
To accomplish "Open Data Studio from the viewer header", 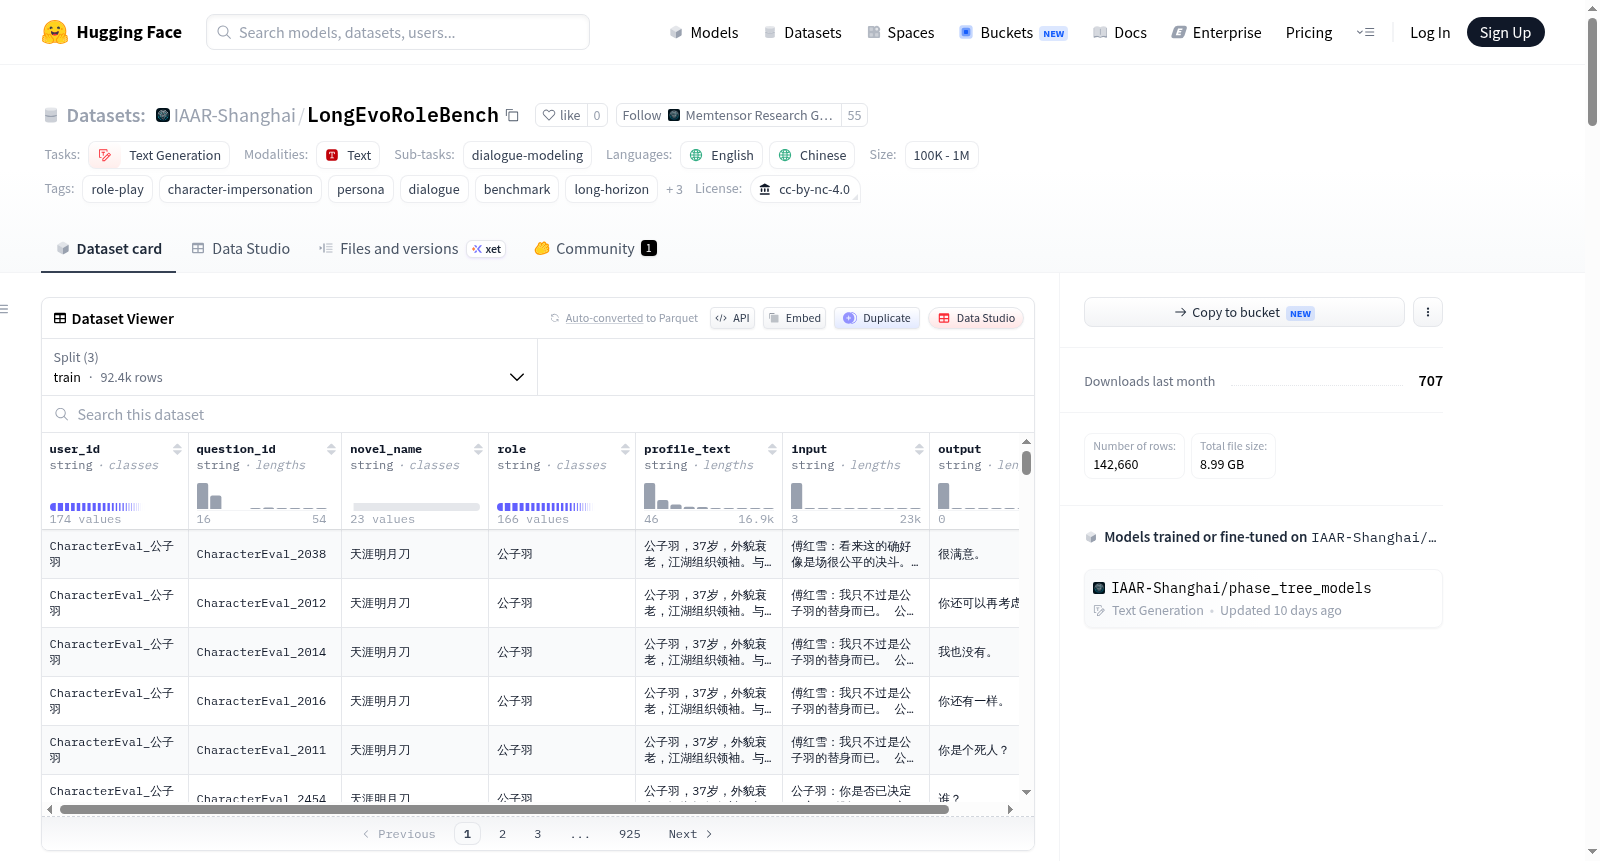I will click(x=976, y=318).
